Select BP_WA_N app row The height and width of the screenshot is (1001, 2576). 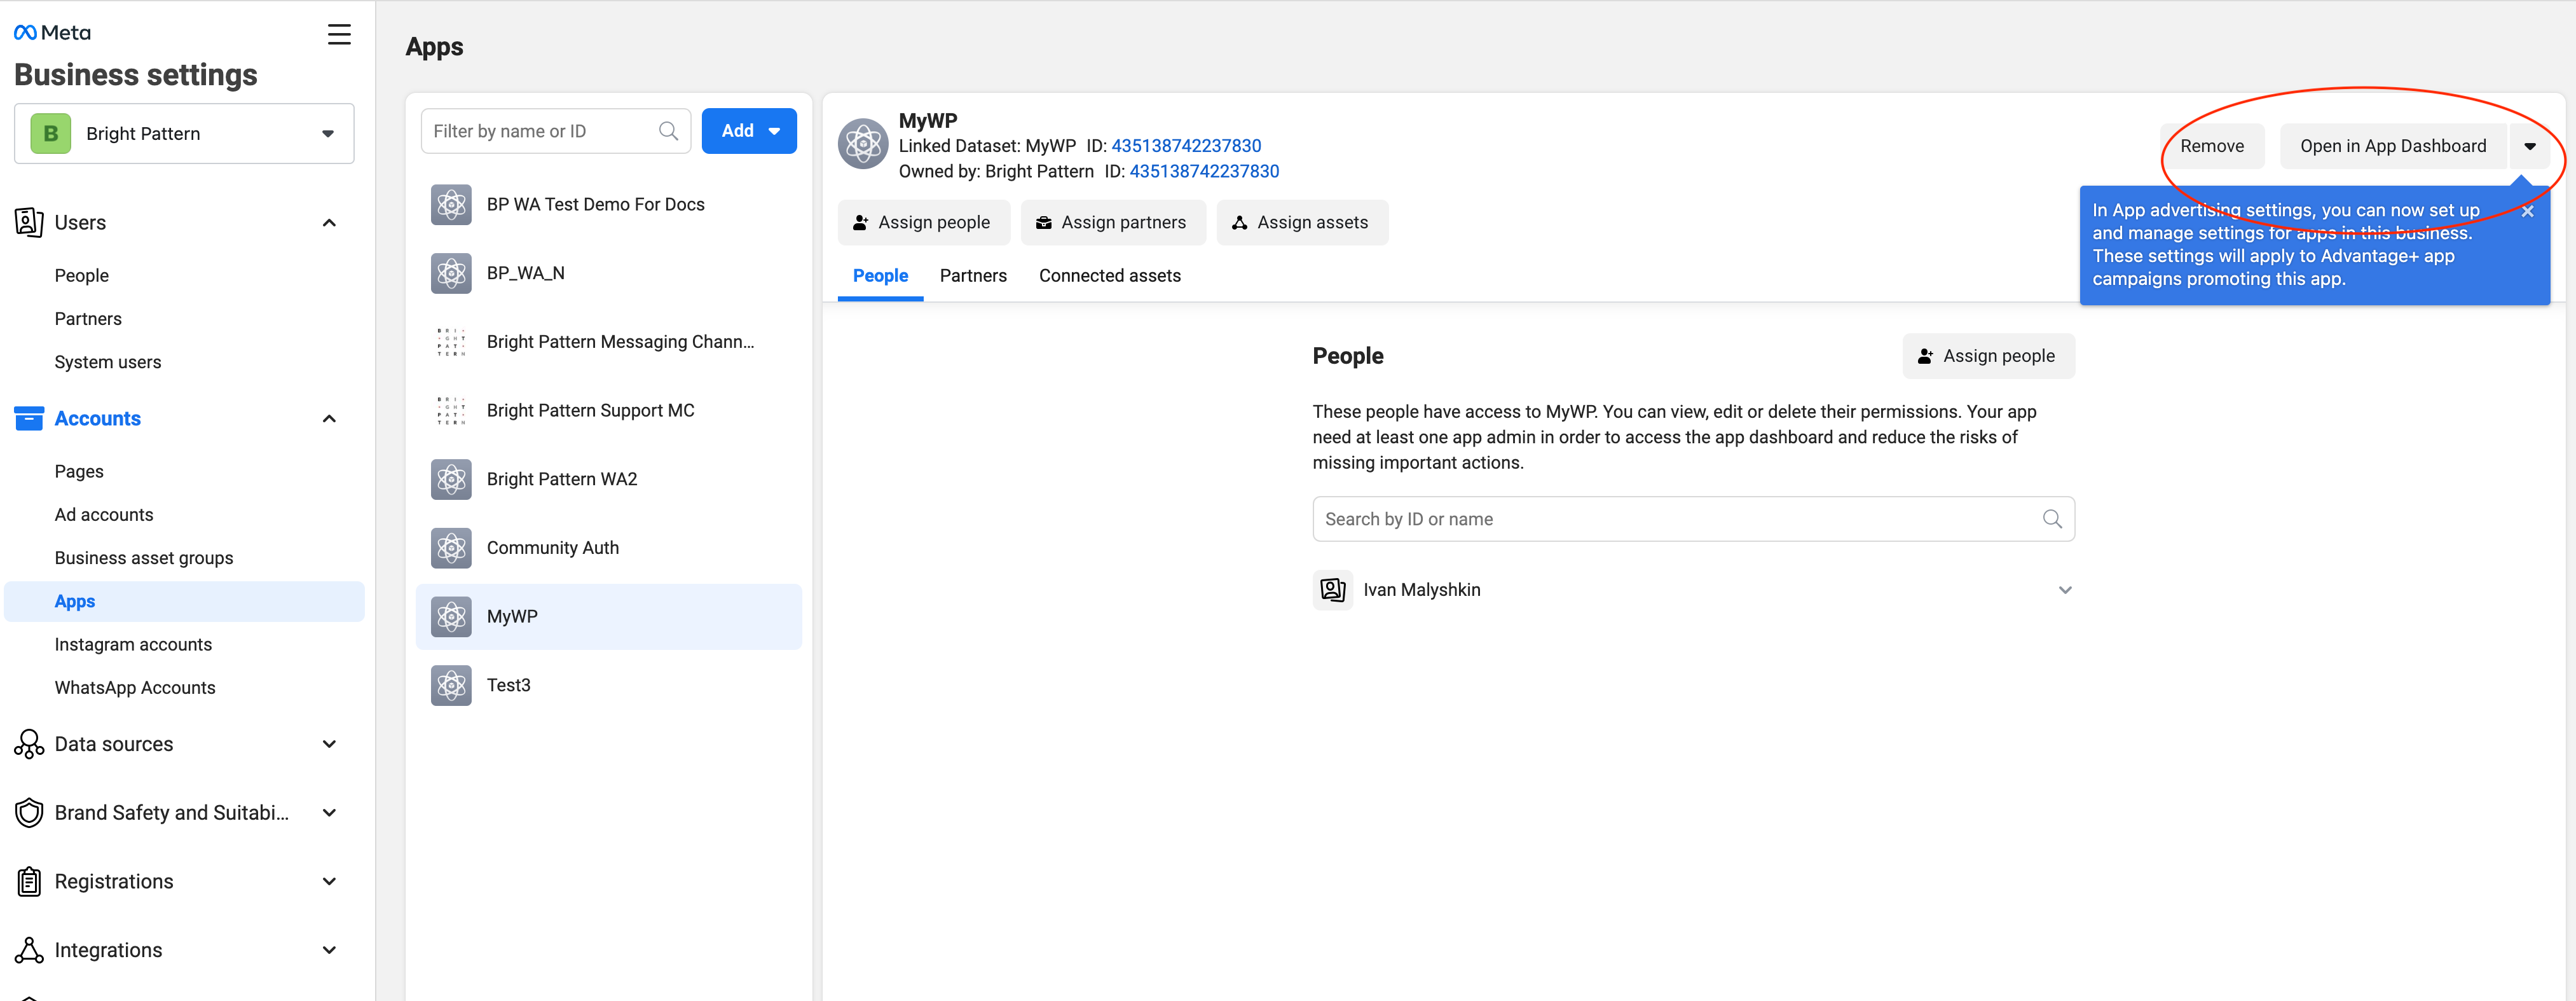tap(608, 273)
